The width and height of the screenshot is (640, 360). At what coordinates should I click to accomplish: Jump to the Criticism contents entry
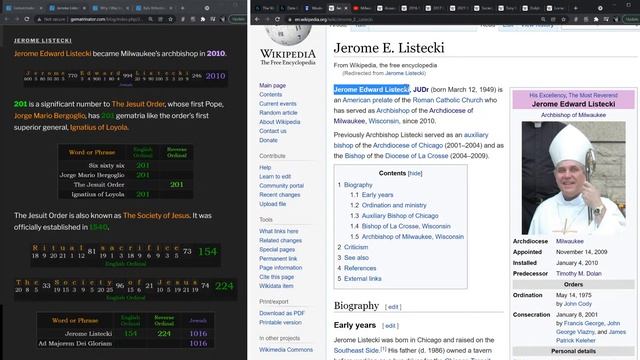click(356, 247)
